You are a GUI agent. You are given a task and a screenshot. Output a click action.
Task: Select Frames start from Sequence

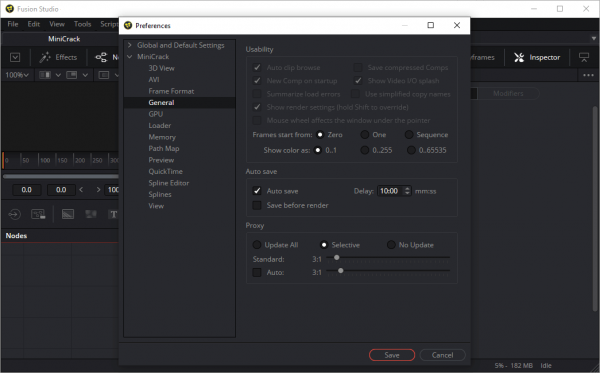409,135
